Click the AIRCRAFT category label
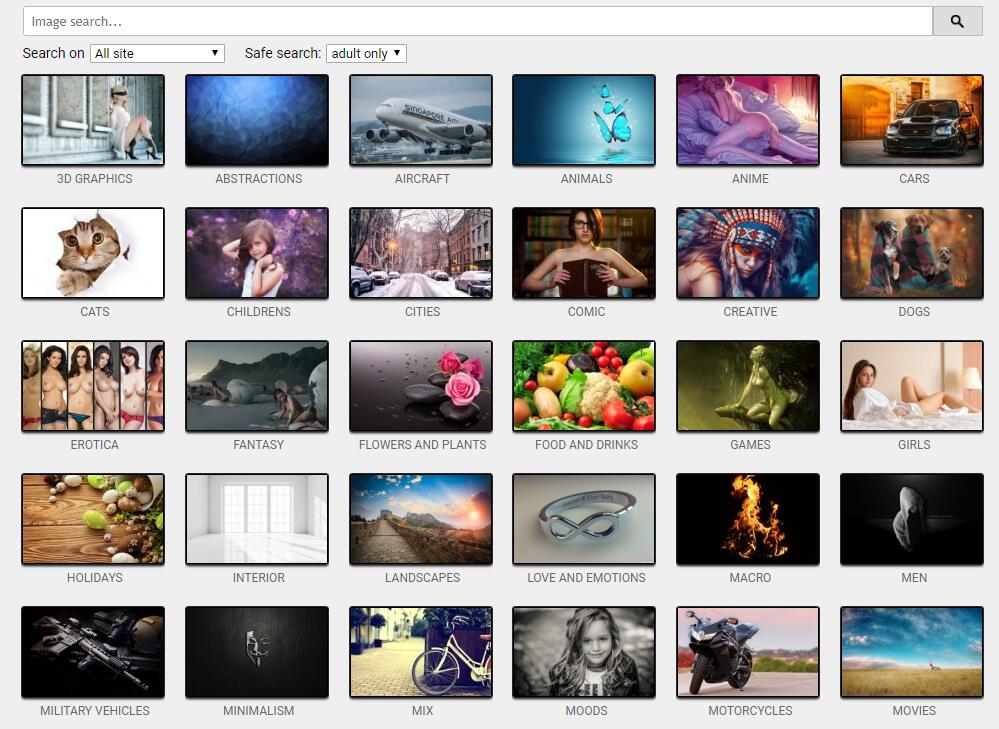Image resolution: width=999 pixels, height=729 pixels. pyautogui.click(x=422, y=179)
